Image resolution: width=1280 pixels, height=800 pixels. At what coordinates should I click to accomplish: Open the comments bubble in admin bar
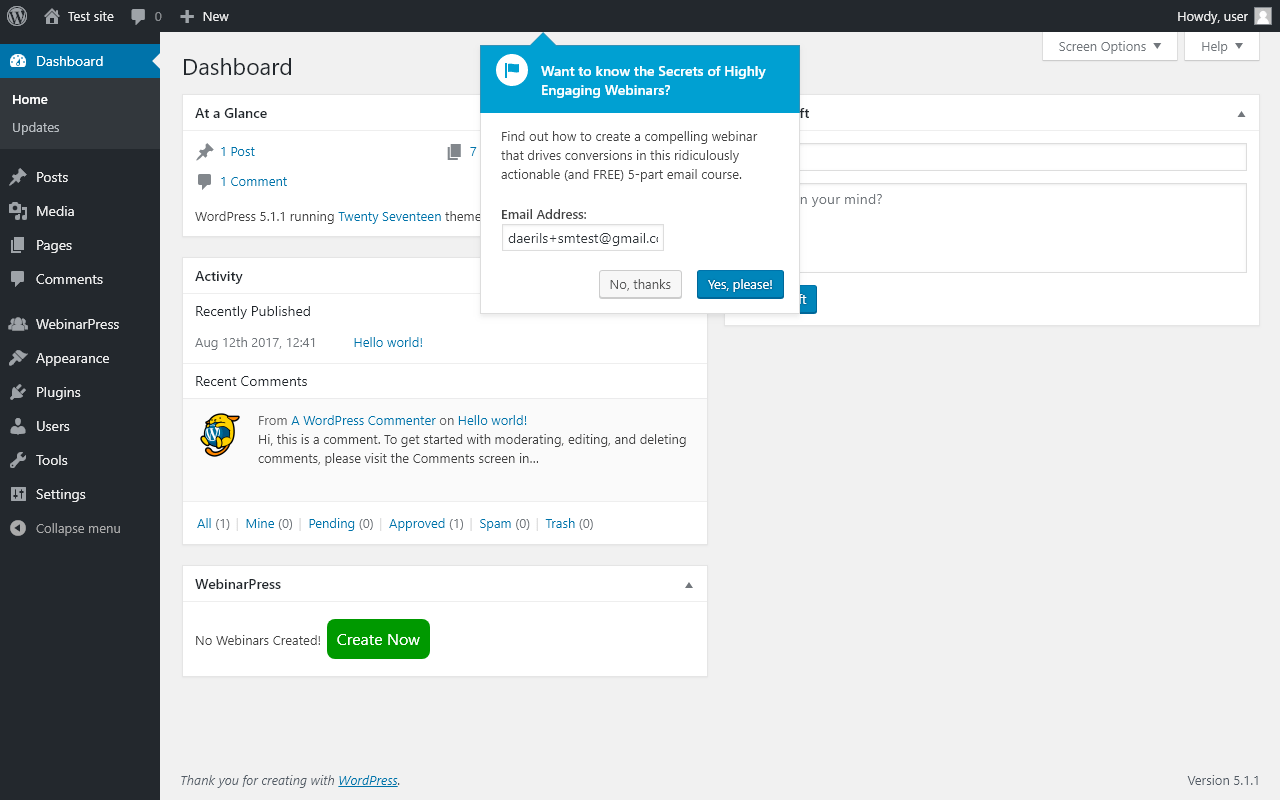coord(139,16)
